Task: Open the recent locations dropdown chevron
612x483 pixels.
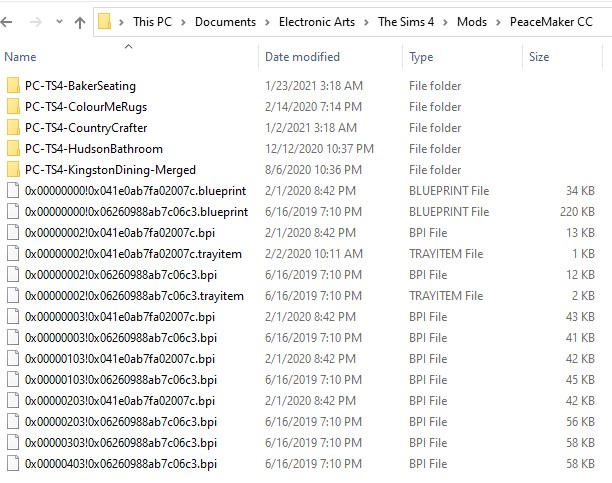Action: point(59,21)
